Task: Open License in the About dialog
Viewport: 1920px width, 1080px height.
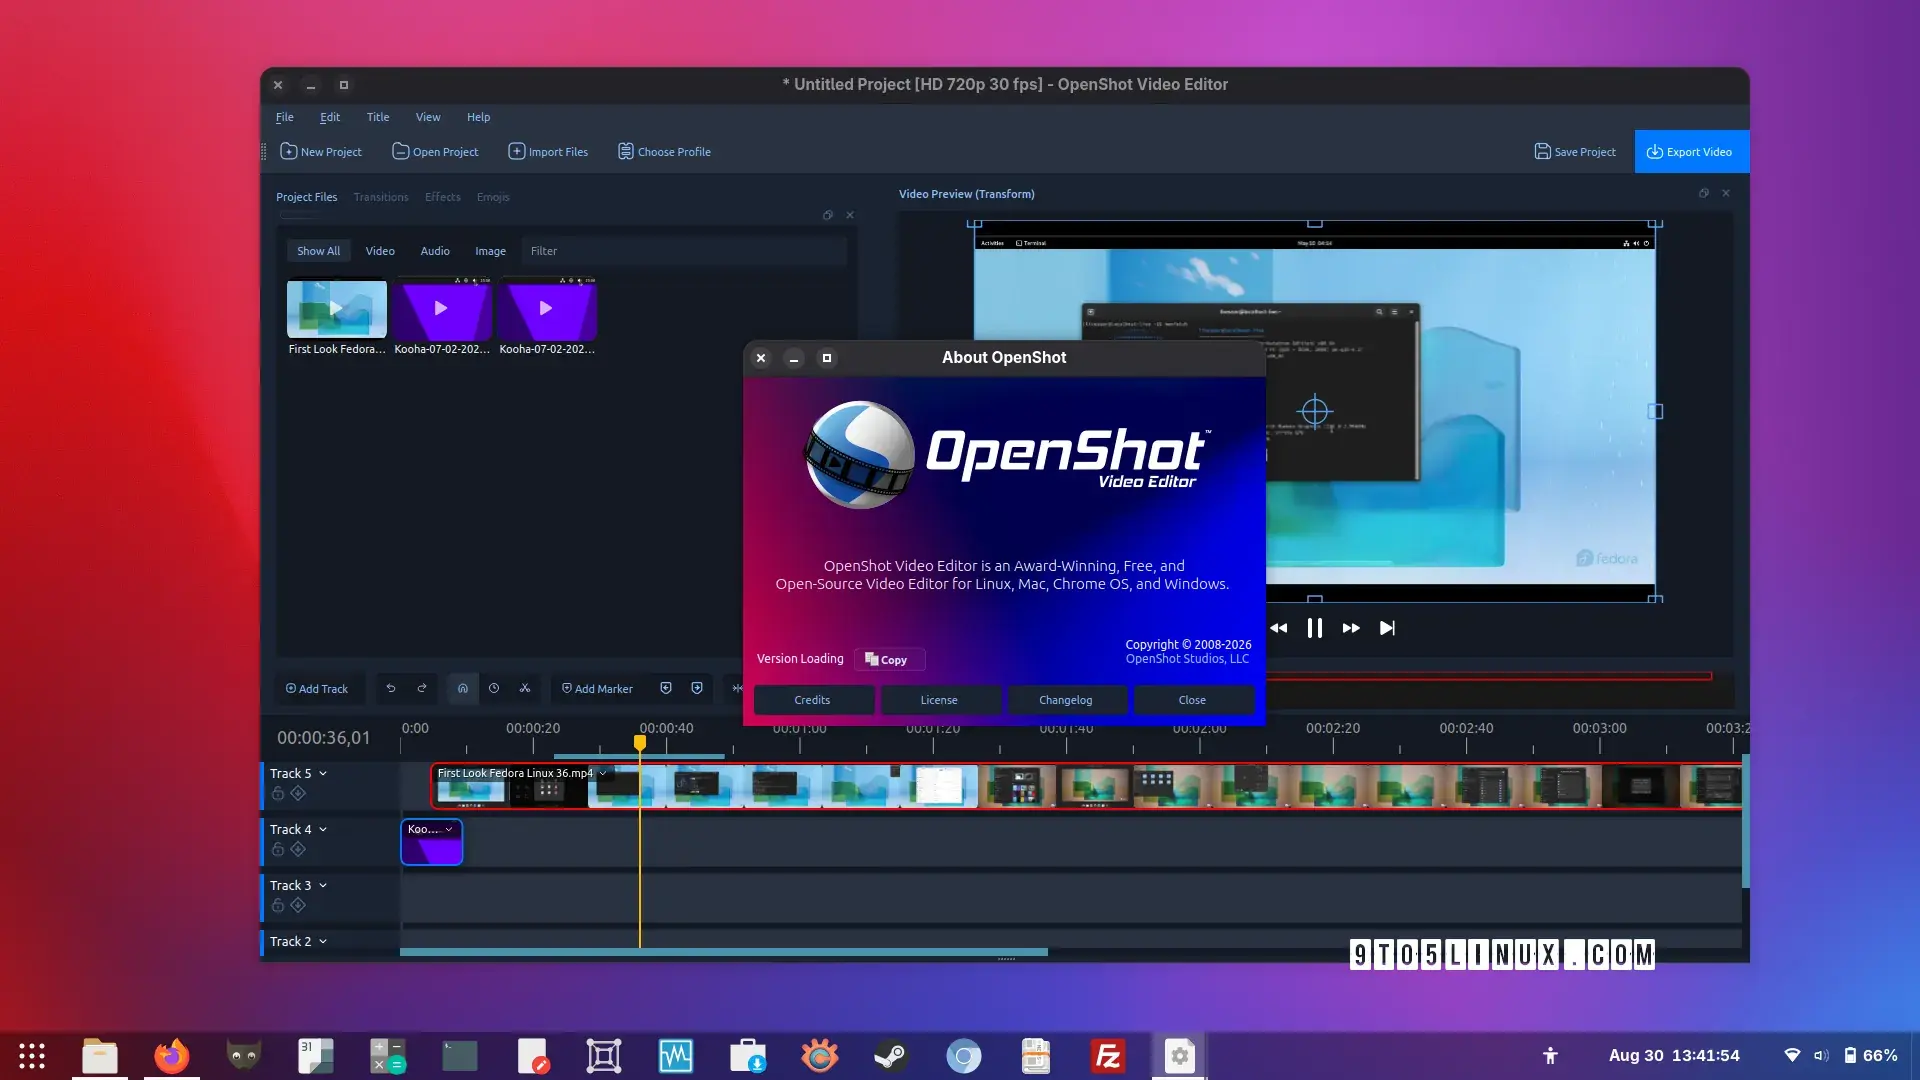Action: point(939,700)
